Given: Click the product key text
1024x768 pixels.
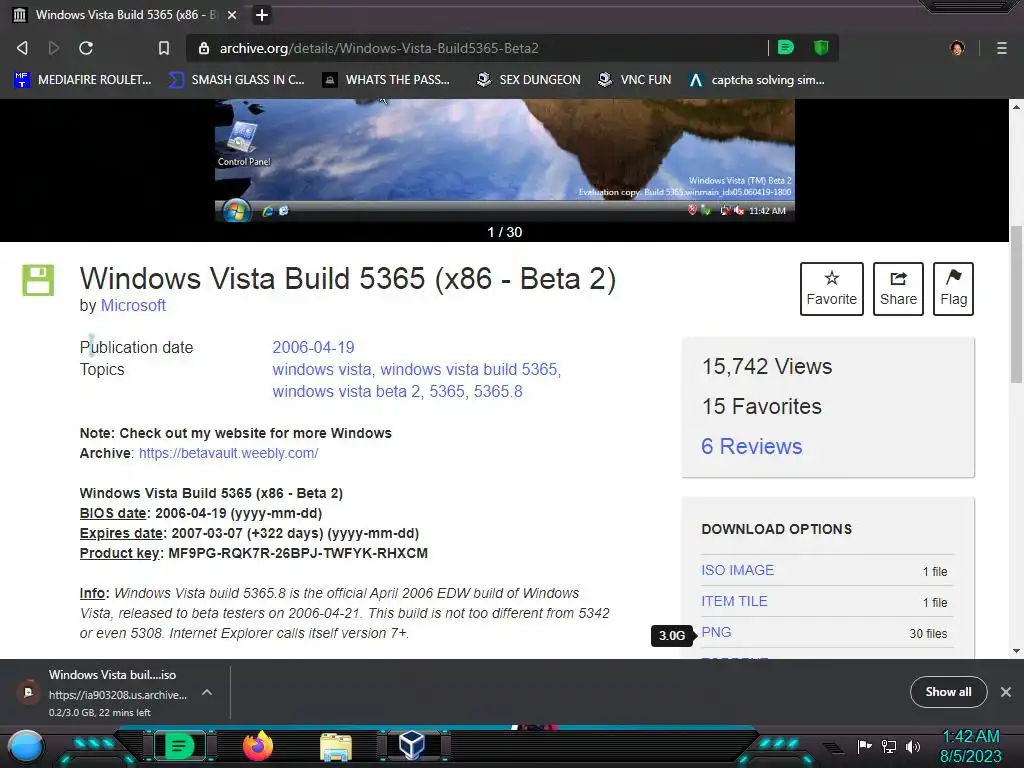Looking at the screenshot, I should click(298, 553).
